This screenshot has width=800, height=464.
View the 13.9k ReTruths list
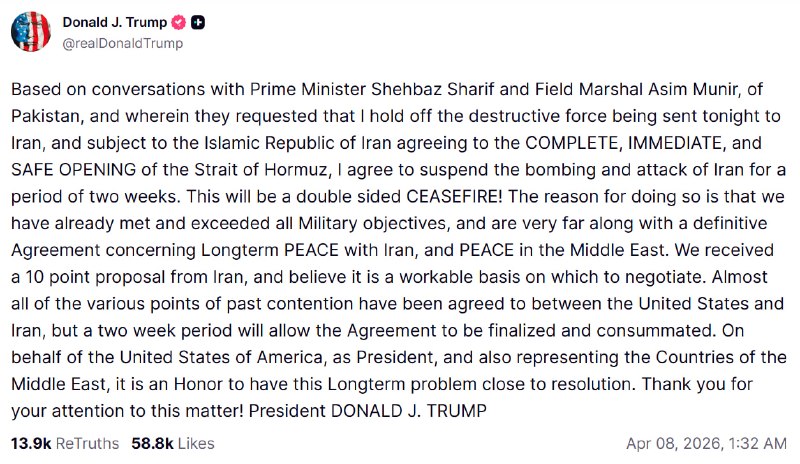click(x=65, y=443)
